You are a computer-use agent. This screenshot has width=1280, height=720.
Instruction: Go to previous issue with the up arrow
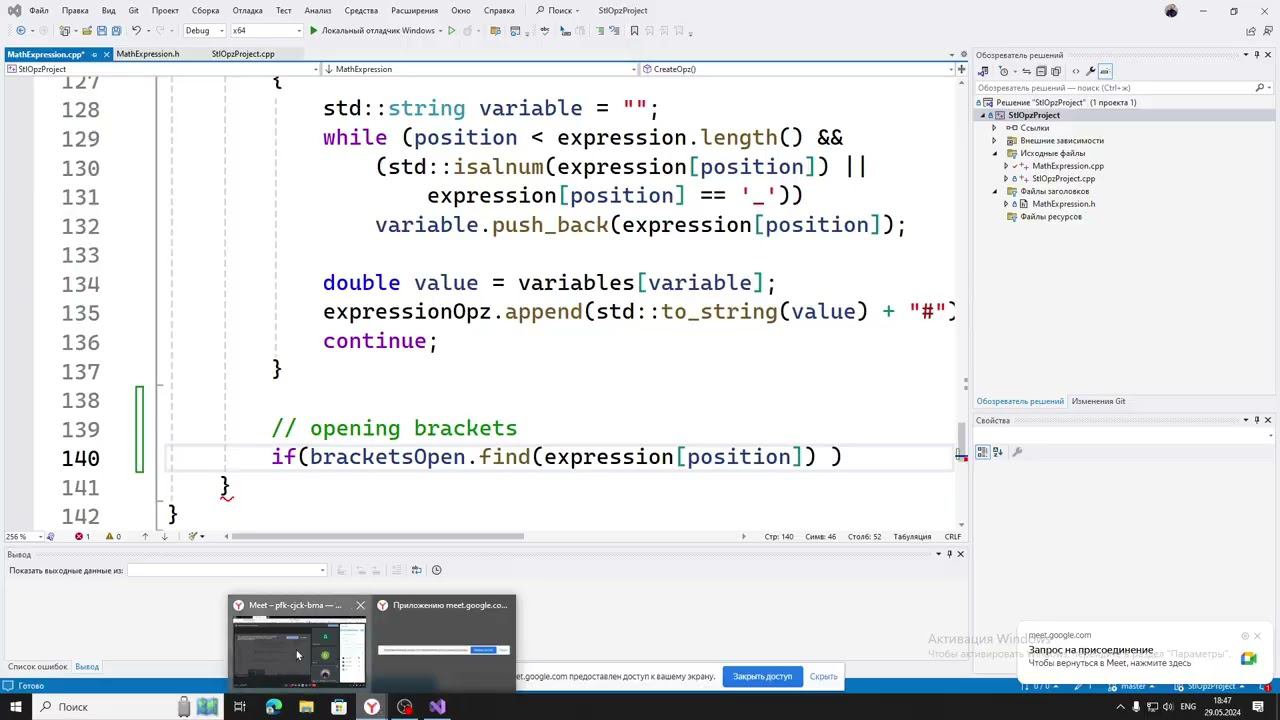[145, 537]
